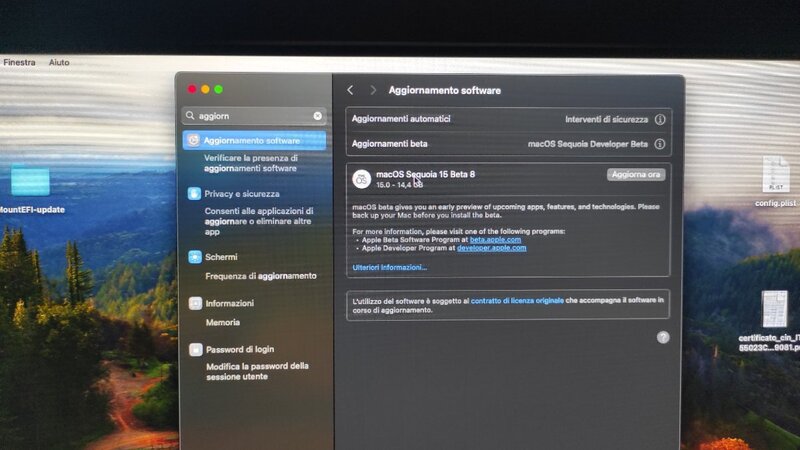Screen dimensions: 800x450
Task: Select Informazioni in the sidebar
Action: [230, 303]
